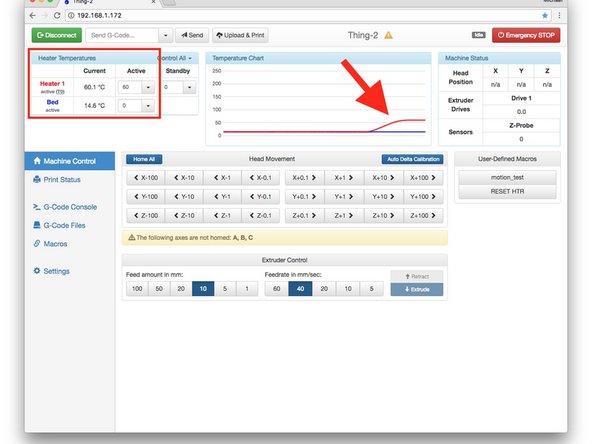Move head X-0.1

(x=261, y=177)
